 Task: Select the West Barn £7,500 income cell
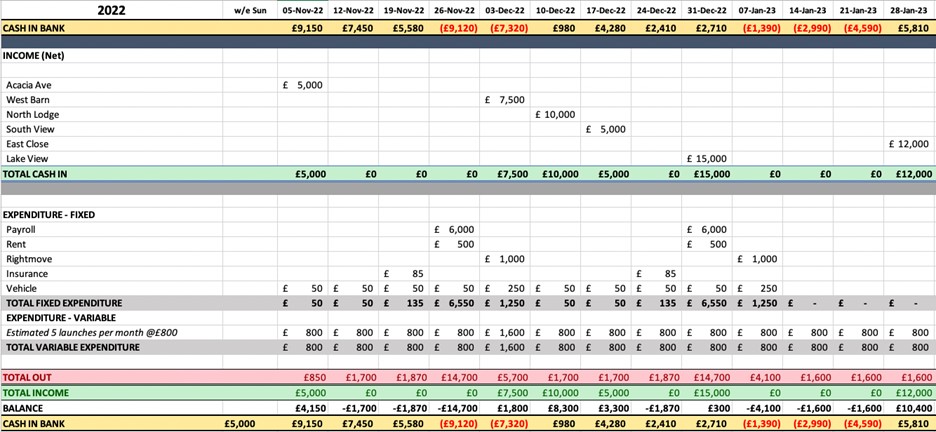[x=504, y=100]
